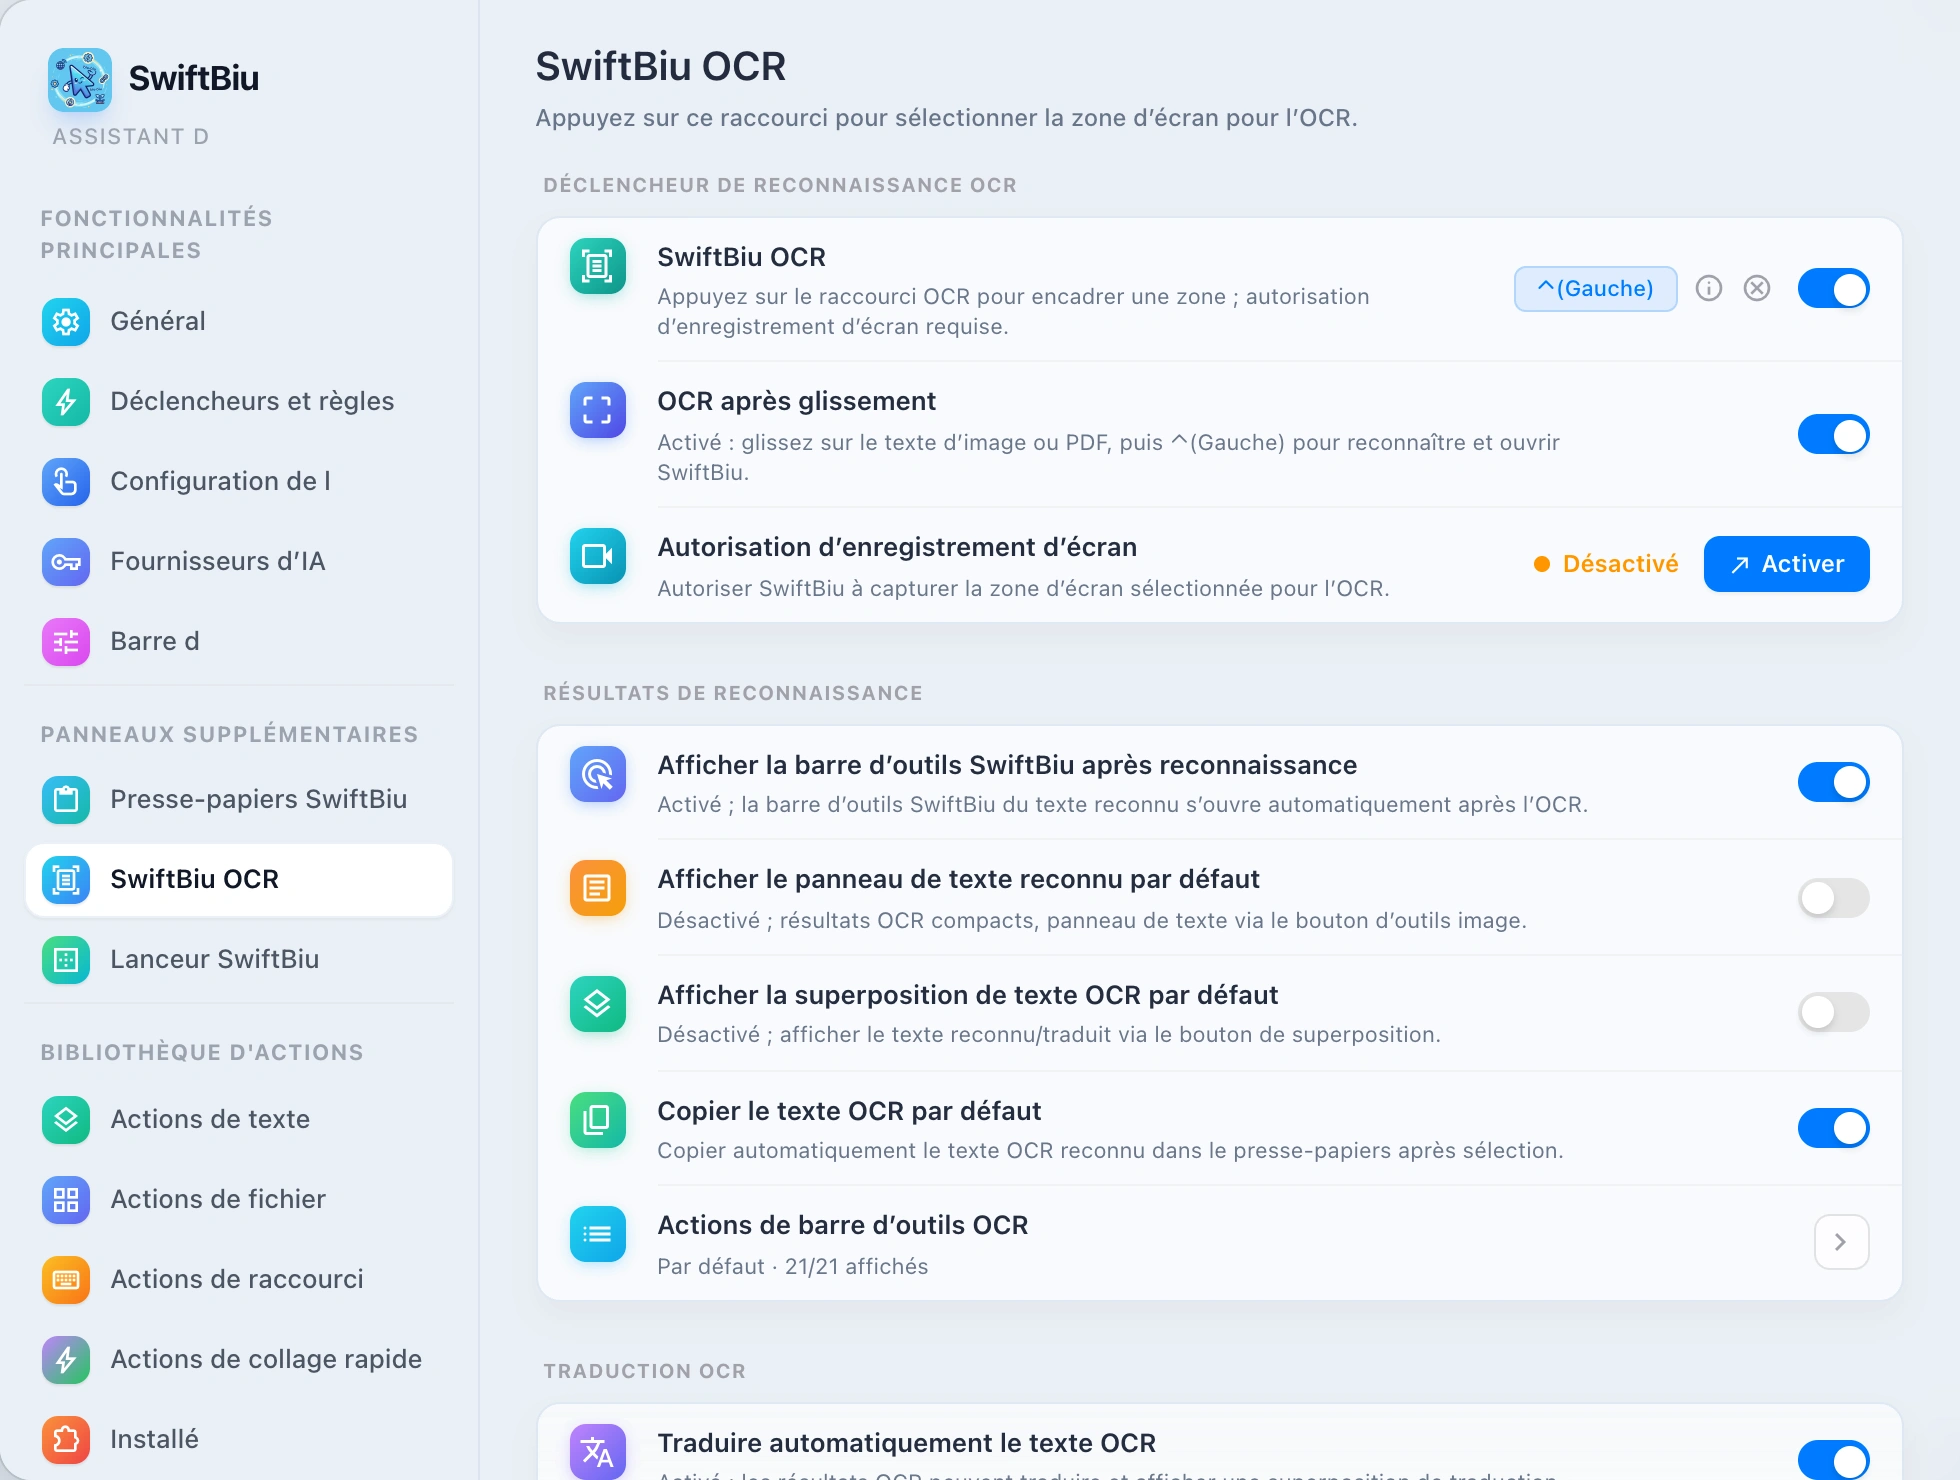
Task: Click the orange Désactivé status label
Action: point(1620,564)
